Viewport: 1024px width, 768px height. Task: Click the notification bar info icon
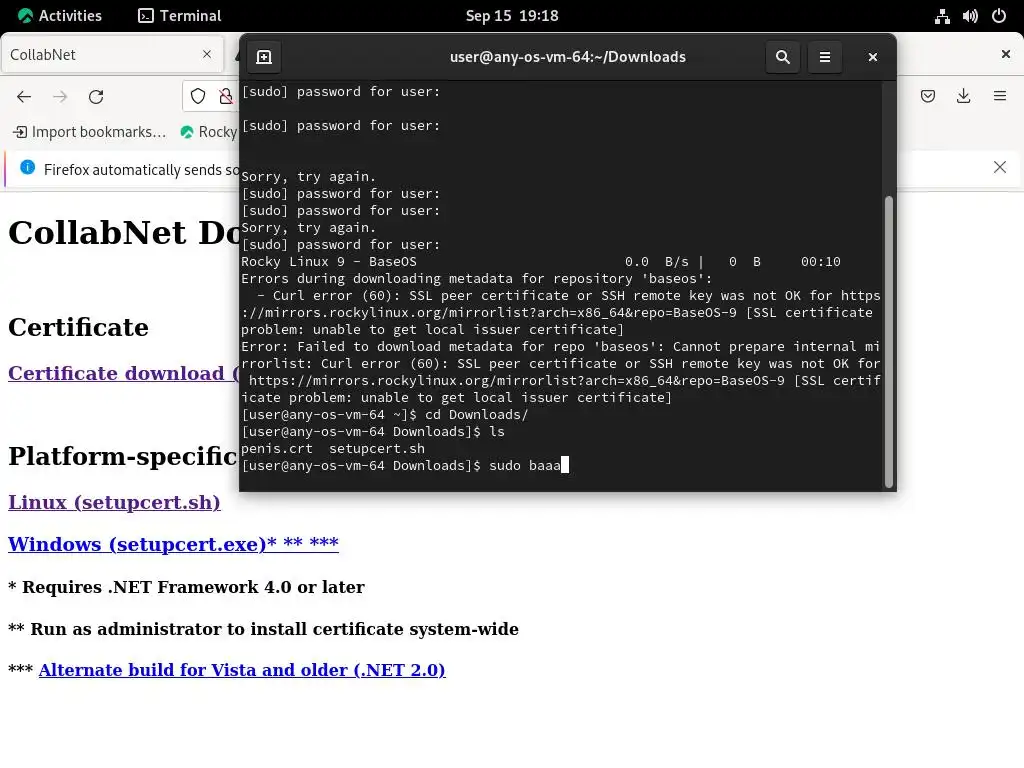27,168
